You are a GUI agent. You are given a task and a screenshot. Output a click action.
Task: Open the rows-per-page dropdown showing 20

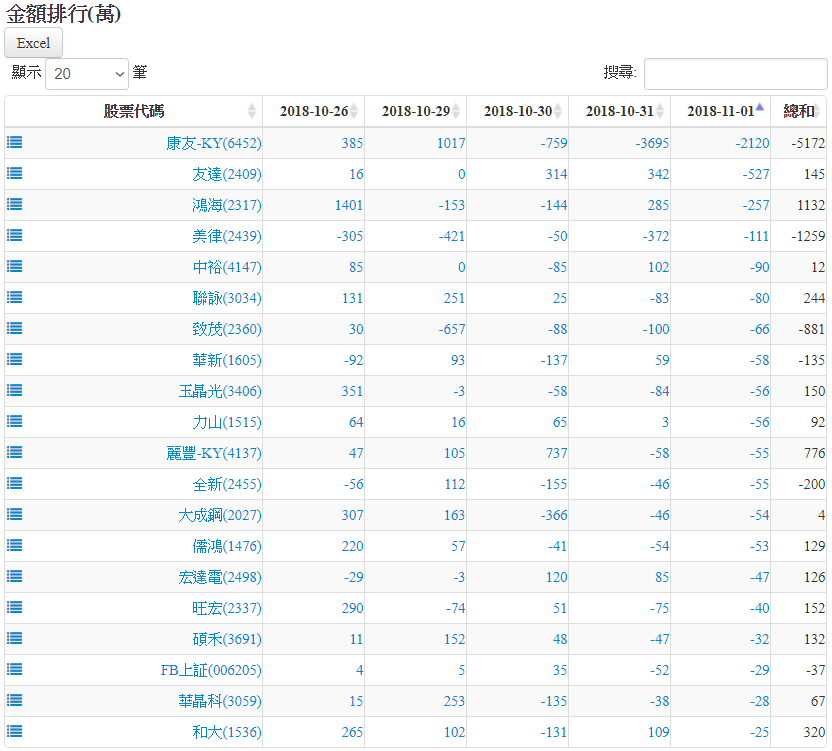click(x=87, y=74)
